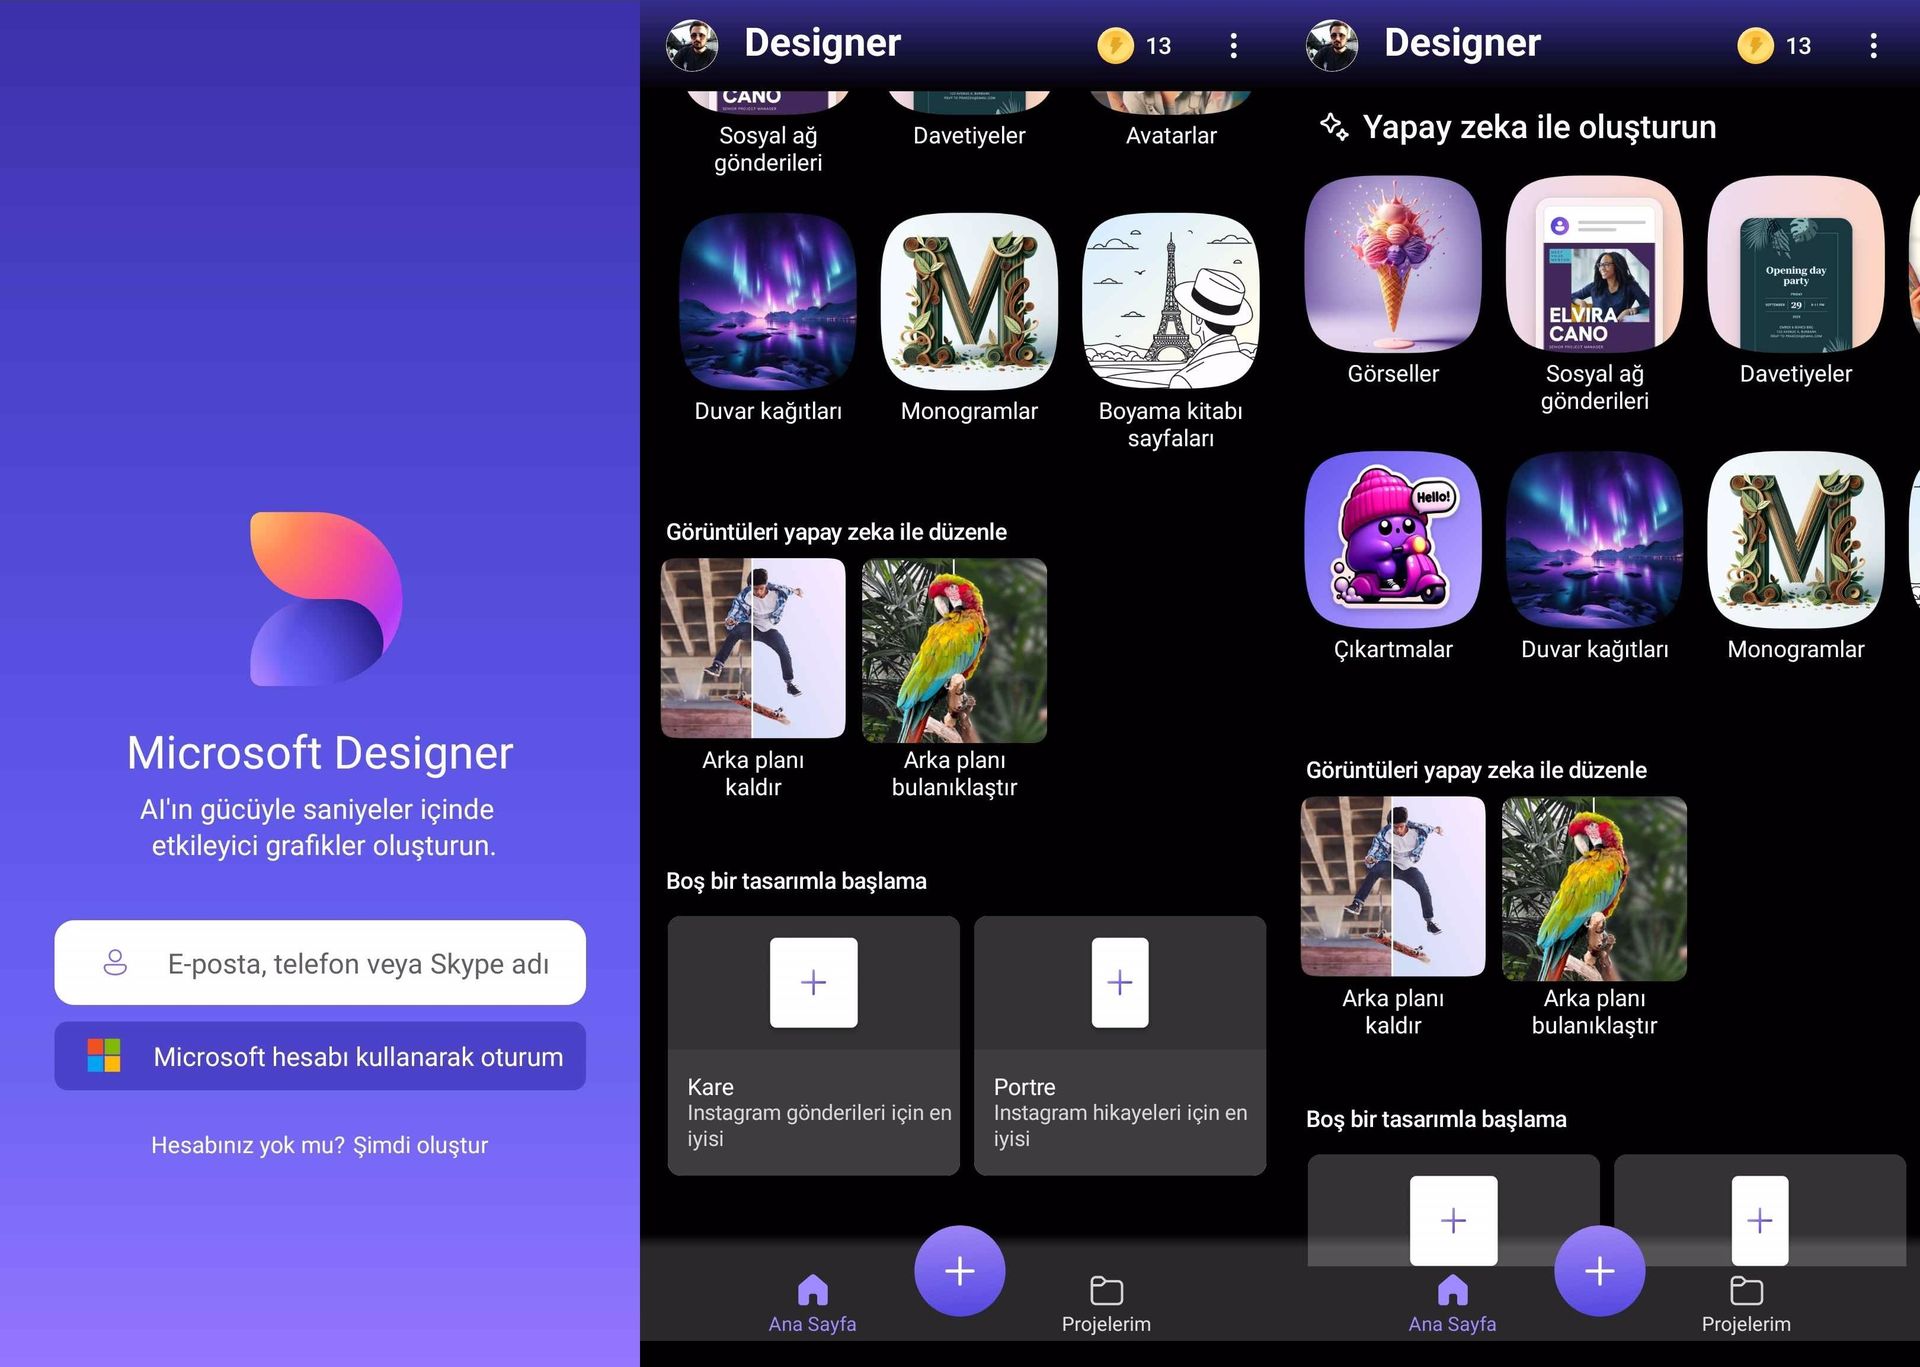
Task: Tap Ana Sayfa tab in right screen
Action: (x=1452, y=1304)
